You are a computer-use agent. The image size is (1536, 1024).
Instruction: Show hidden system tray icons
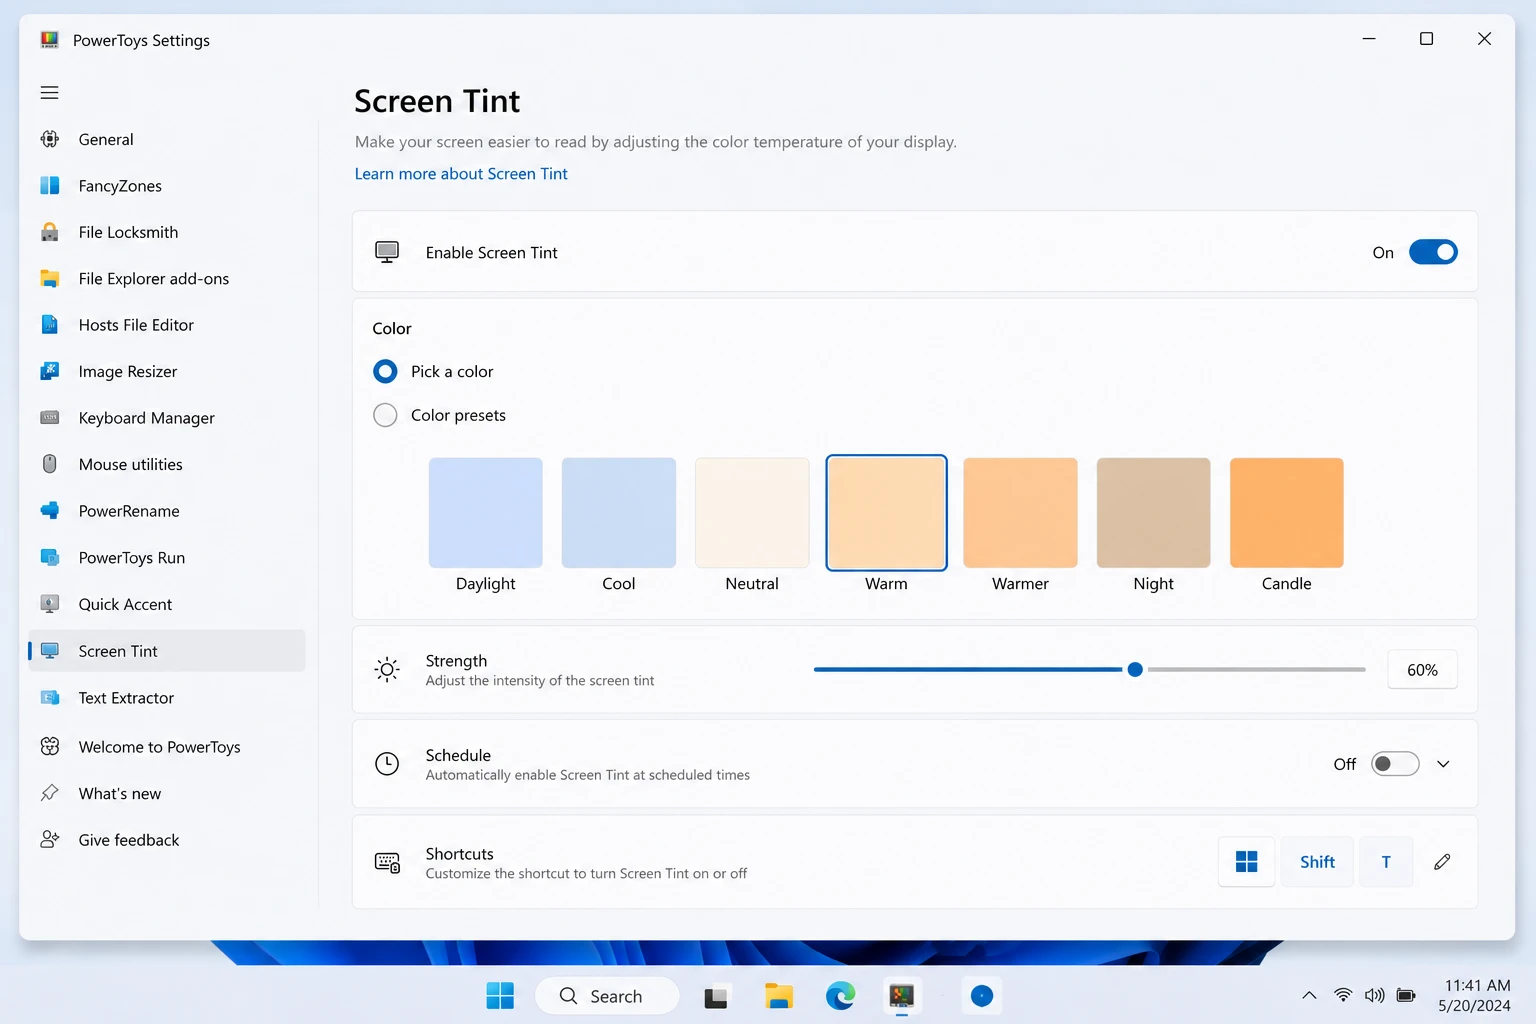click(1309, 995)
